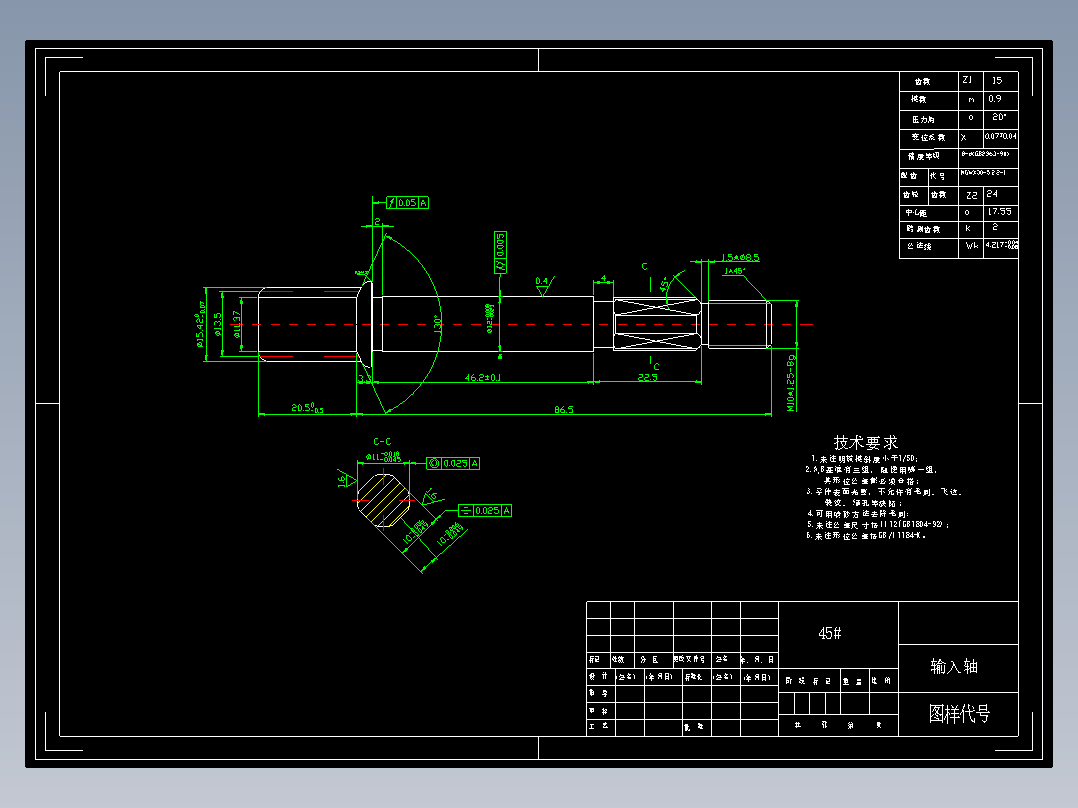The image size is (1078, 808).
Task: Select the 1.5×Φ8.5 groove callout
Action: pyautogui.click(x=740, y=258)
